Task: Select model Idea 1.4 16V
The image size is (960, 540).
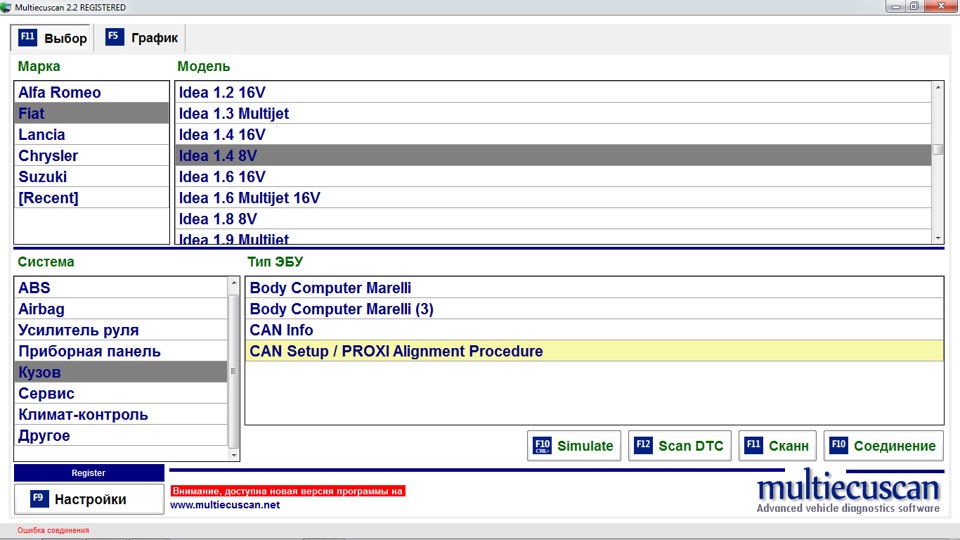Action: pyautogui.click(x=553, y=135)
